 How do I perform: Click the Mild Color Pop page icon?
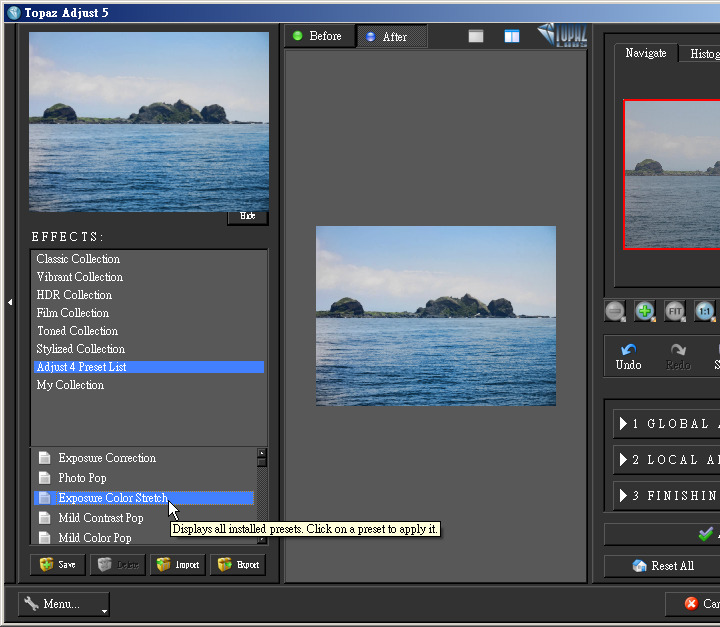pos(45,537)
